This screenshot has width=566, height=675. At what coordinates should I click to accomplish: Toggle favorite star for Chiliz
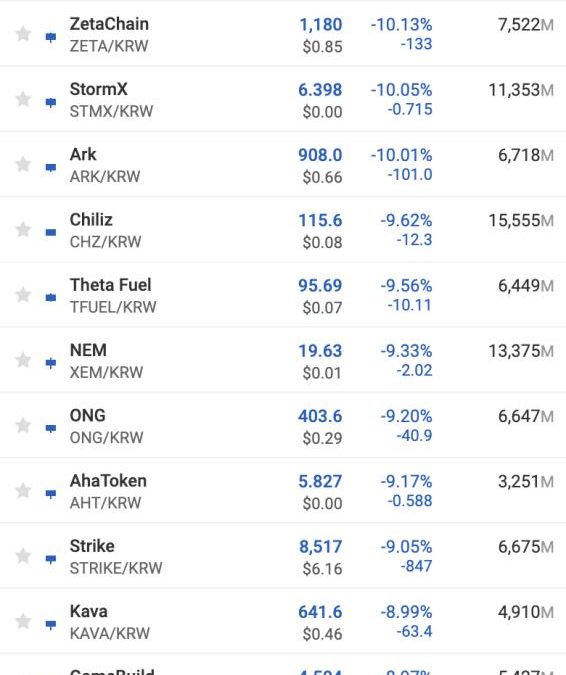pos(23,229)
